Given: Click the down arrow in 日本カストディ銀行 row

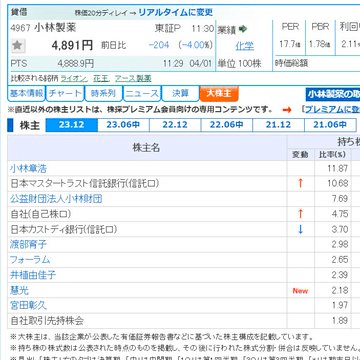Looking at the screenshot, I should pos(300,229).
